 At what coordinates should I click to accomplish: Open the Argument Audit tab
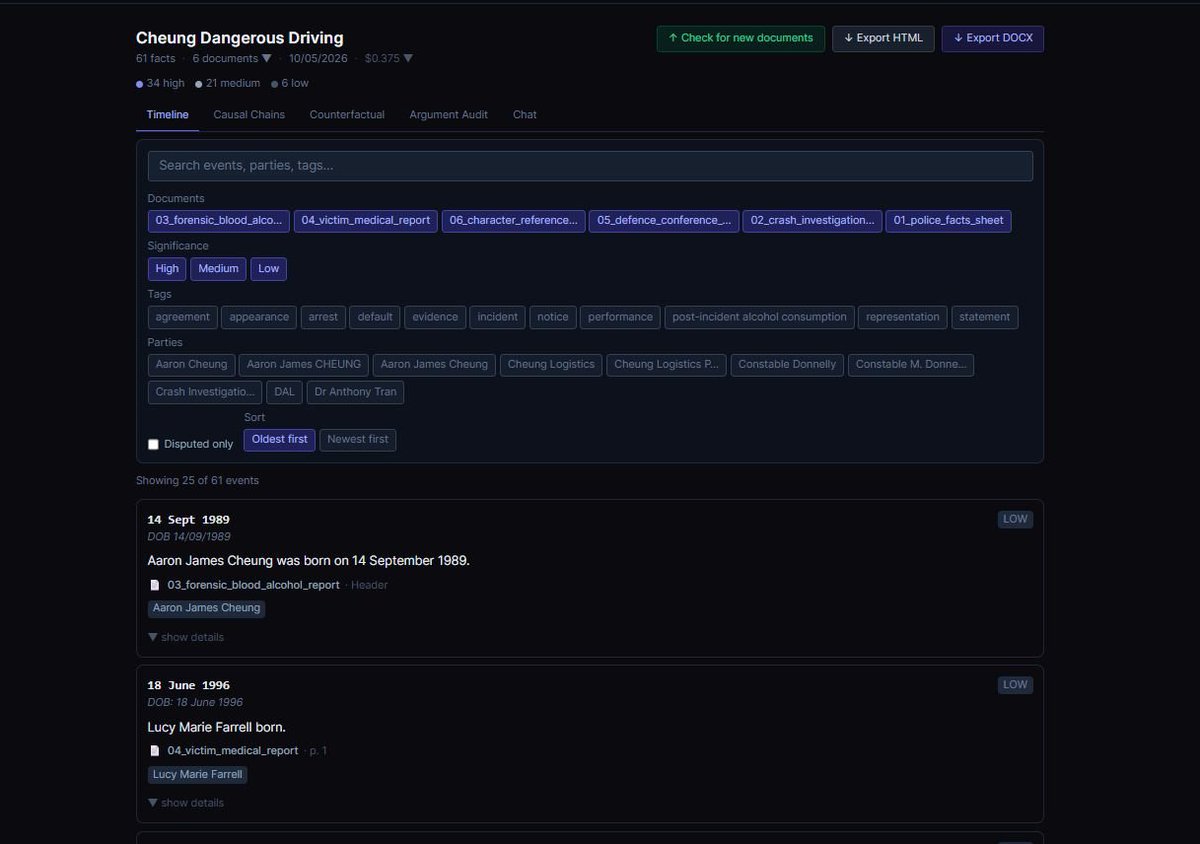(448, 114)
